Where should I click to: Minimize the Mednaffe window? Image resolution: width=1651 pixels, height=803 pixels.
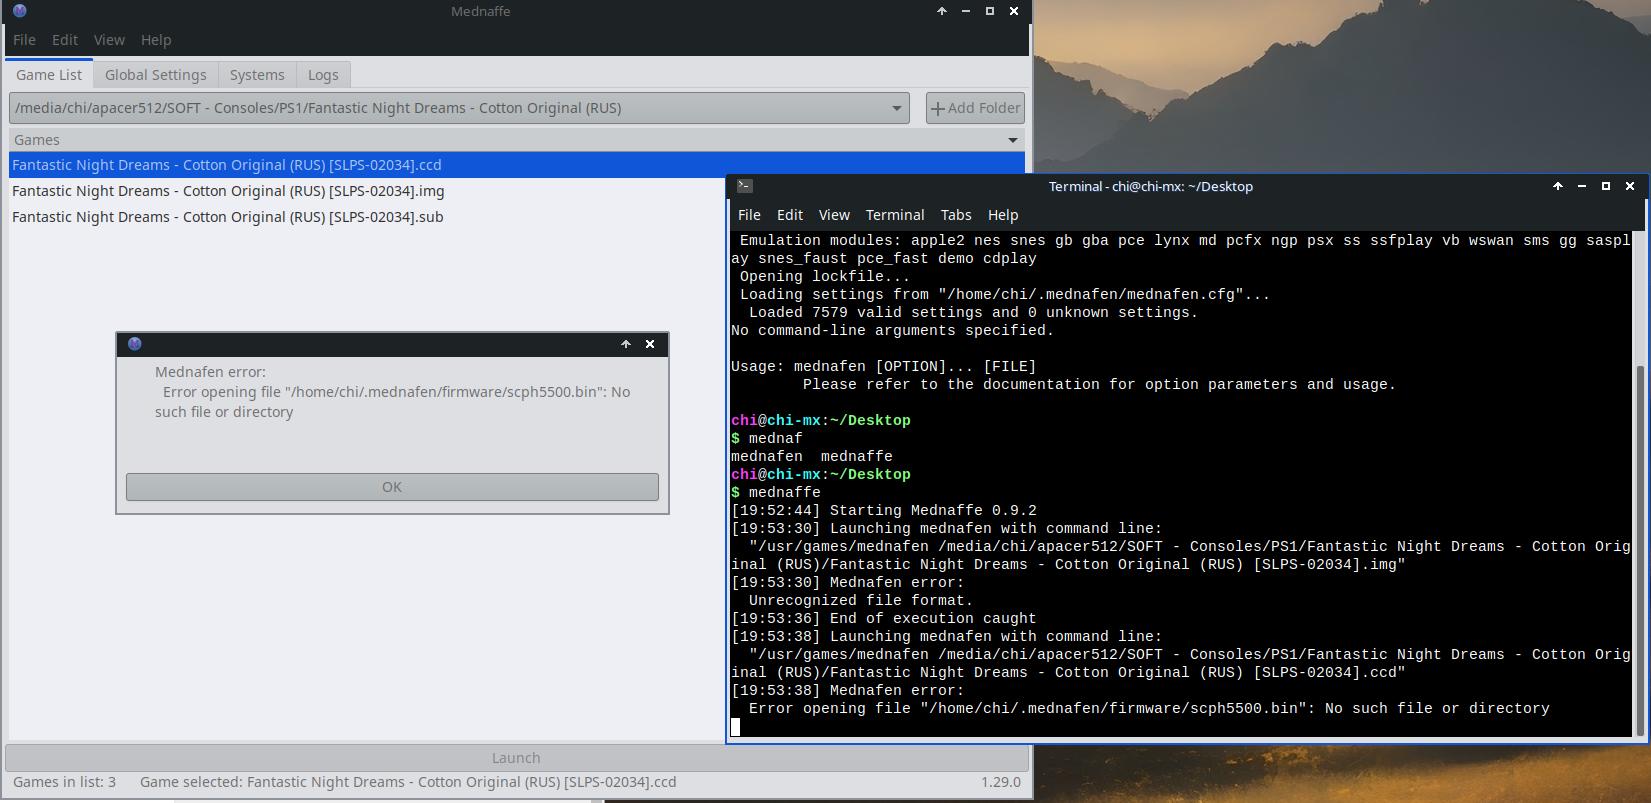[966, 11]
